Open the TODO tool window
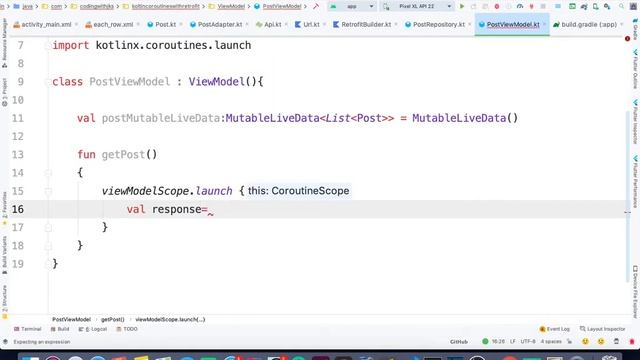This screenshot has width=640, height=360. (x=127, y=329)
